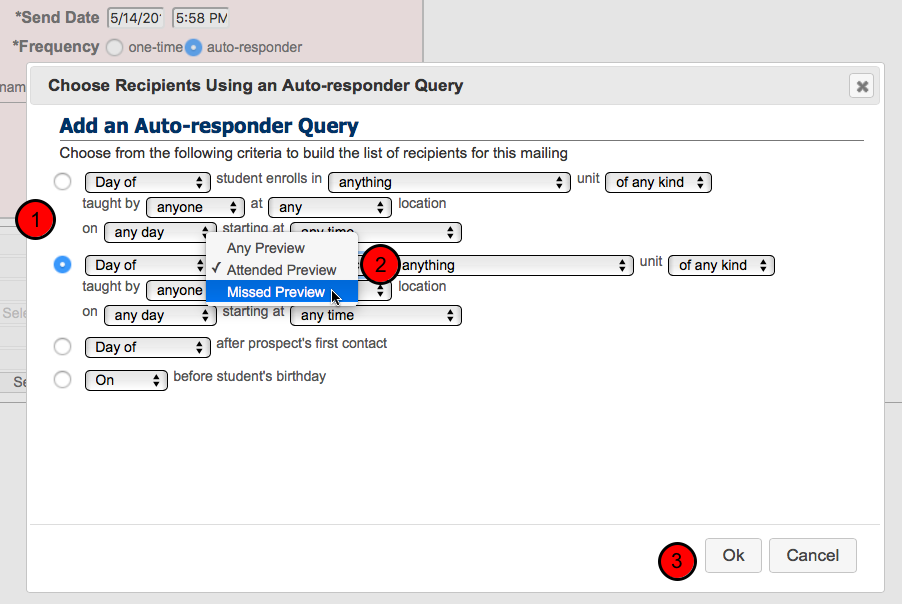The width and height of the screenshot is (902, 604).
Task: Select the prospect's first contact radio button
Action: [63, 347]
